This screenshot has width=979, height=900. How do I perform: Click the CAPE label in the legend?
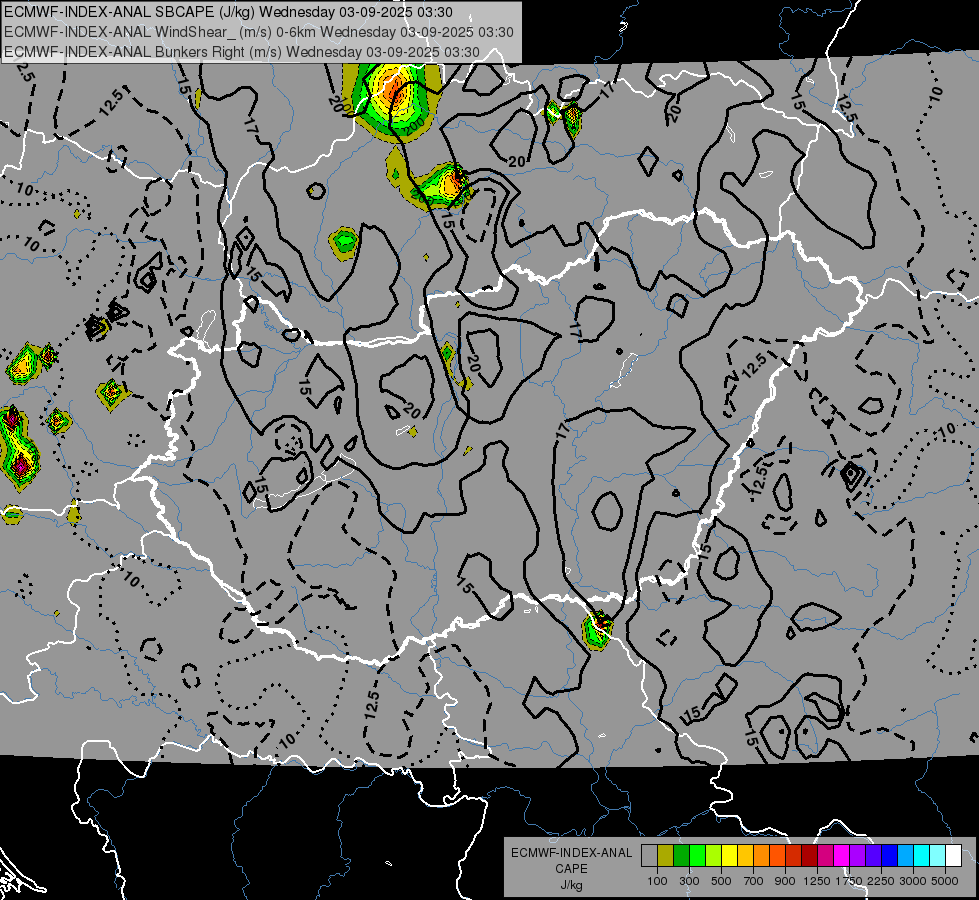pyautogui.click(x=571, y=869)
